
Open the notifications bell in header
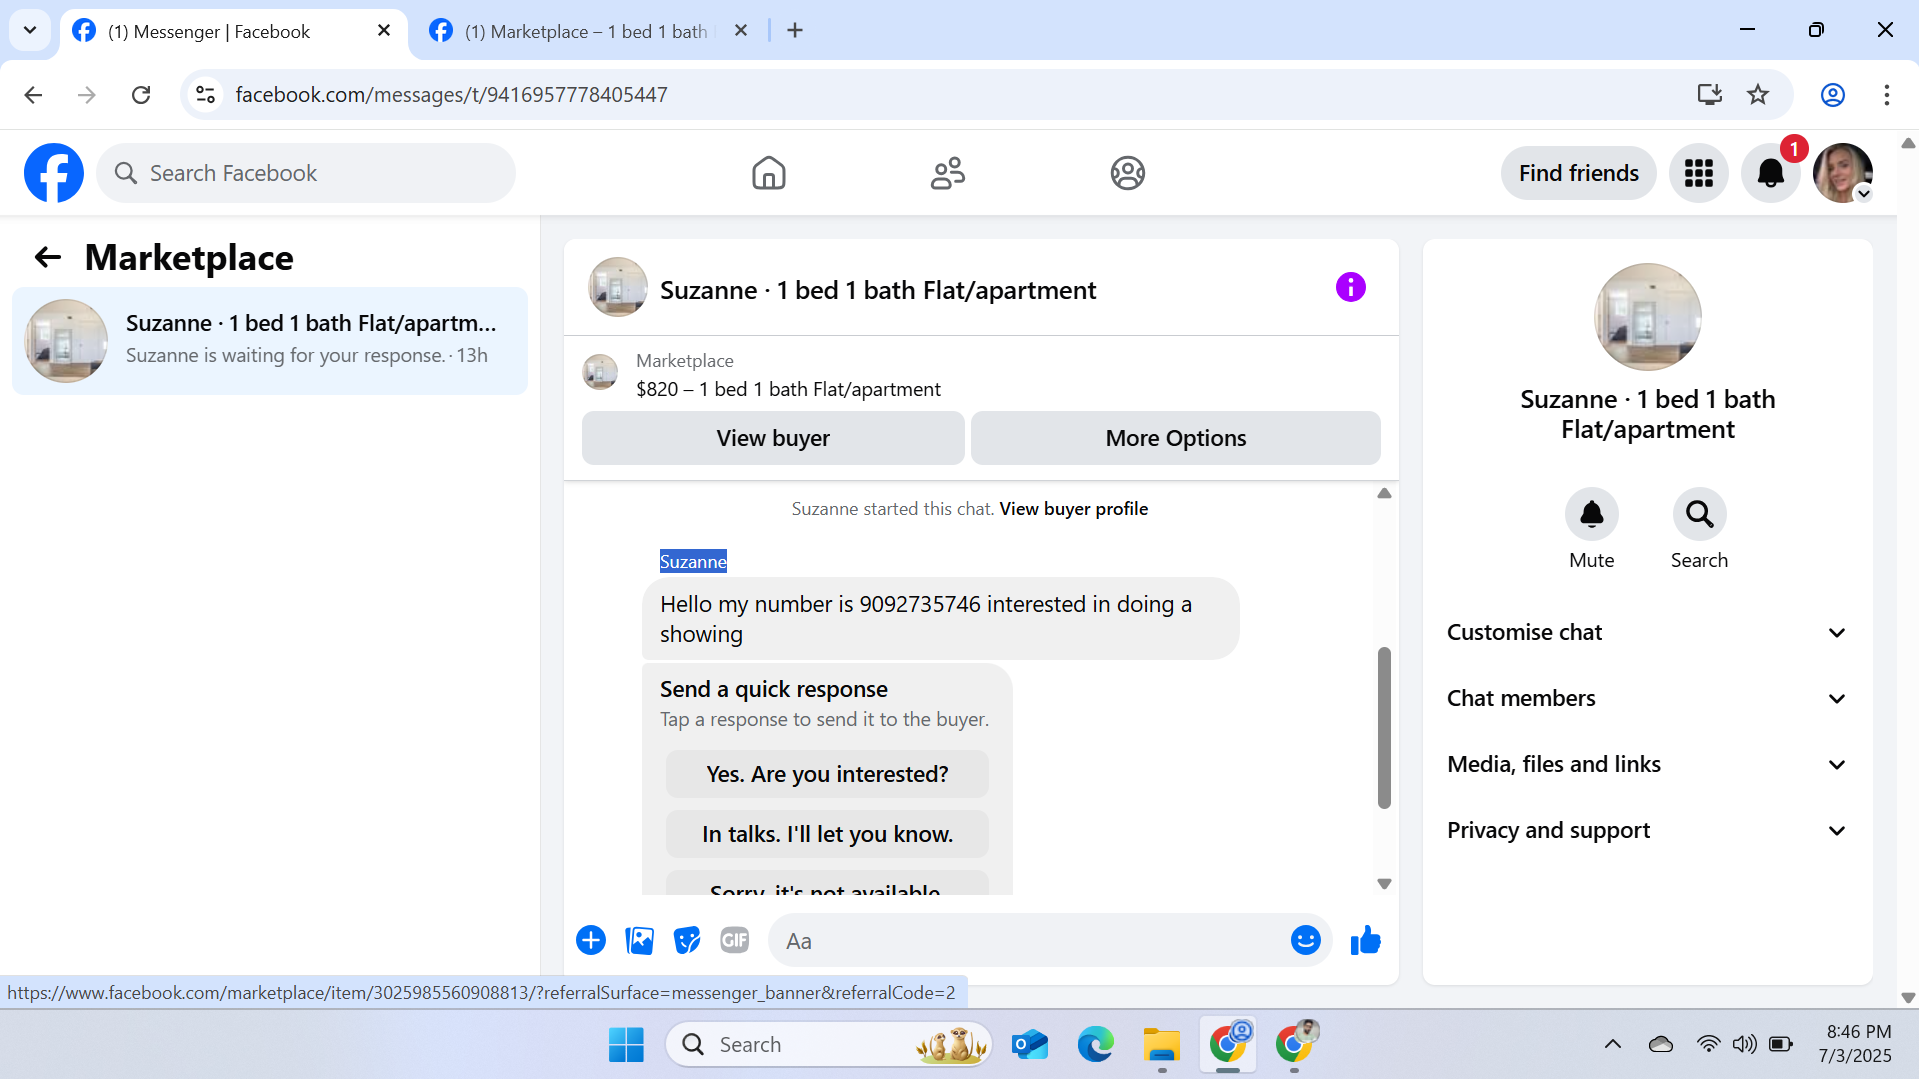(x=1770, y=173)
